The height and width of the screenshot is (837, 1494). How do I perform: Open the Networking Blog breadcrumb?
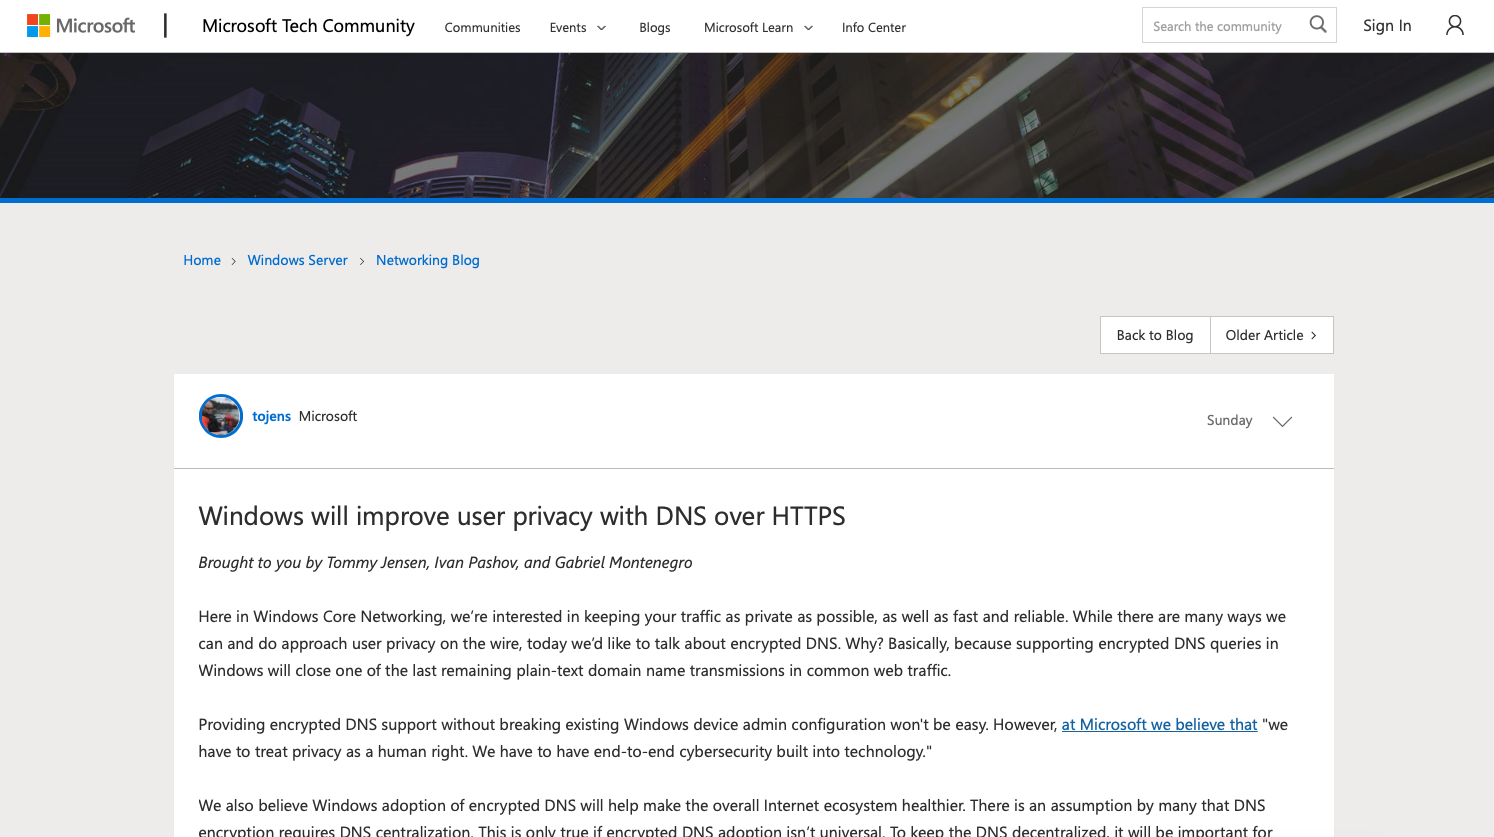[x=427, y=260]
